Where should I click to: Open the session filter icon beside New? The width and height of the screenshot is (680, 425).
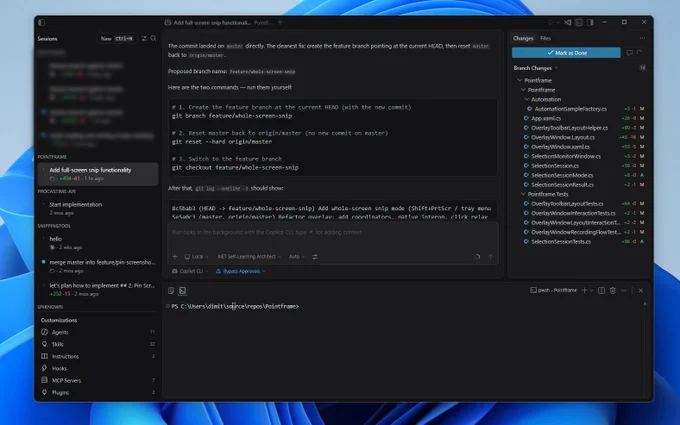click(144, 39)
